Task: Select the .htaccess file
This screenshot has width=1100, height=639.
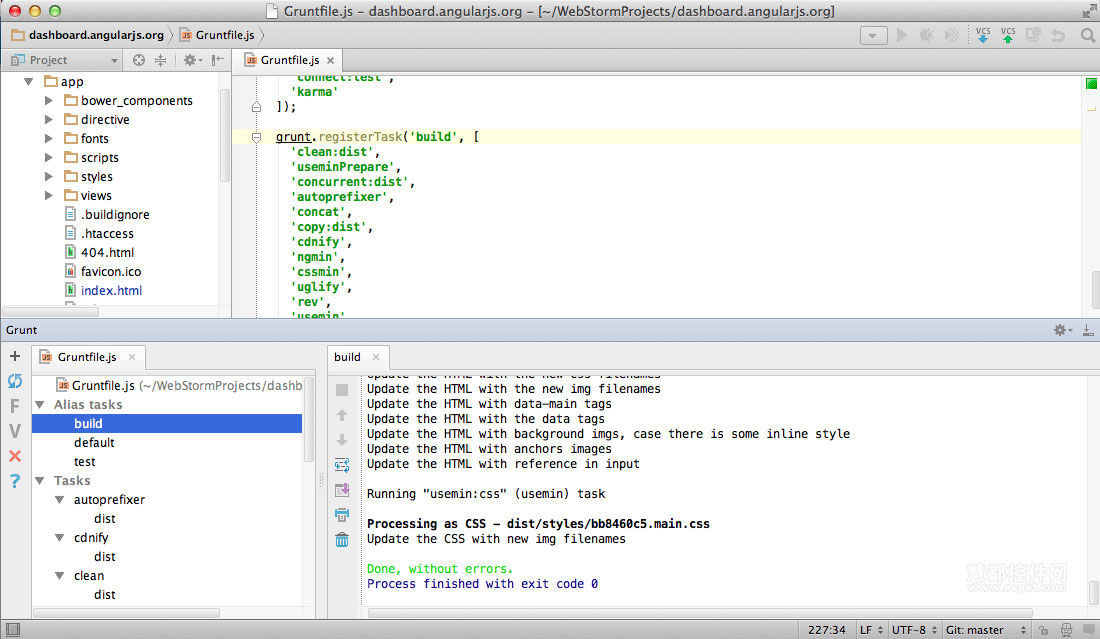Action: [99, 234]
